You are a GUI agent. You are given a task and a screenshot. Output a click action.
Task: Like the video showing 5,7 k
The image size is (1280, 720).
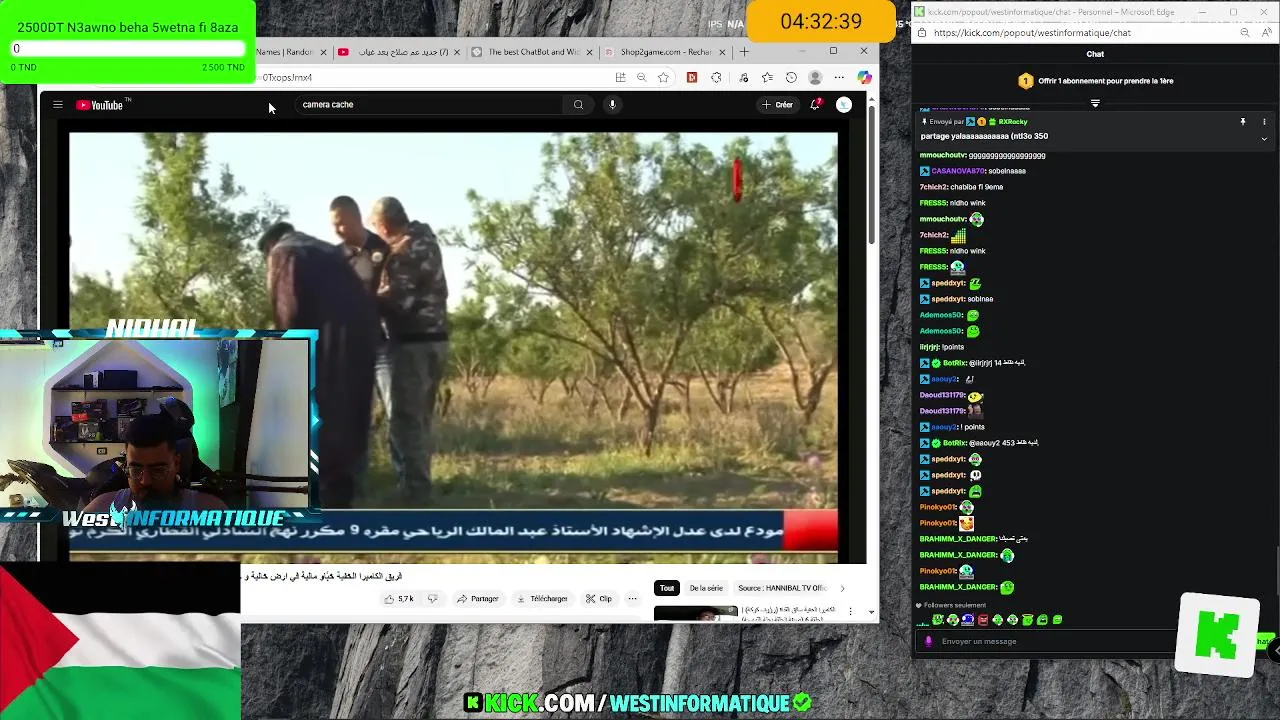coord(399,599)
